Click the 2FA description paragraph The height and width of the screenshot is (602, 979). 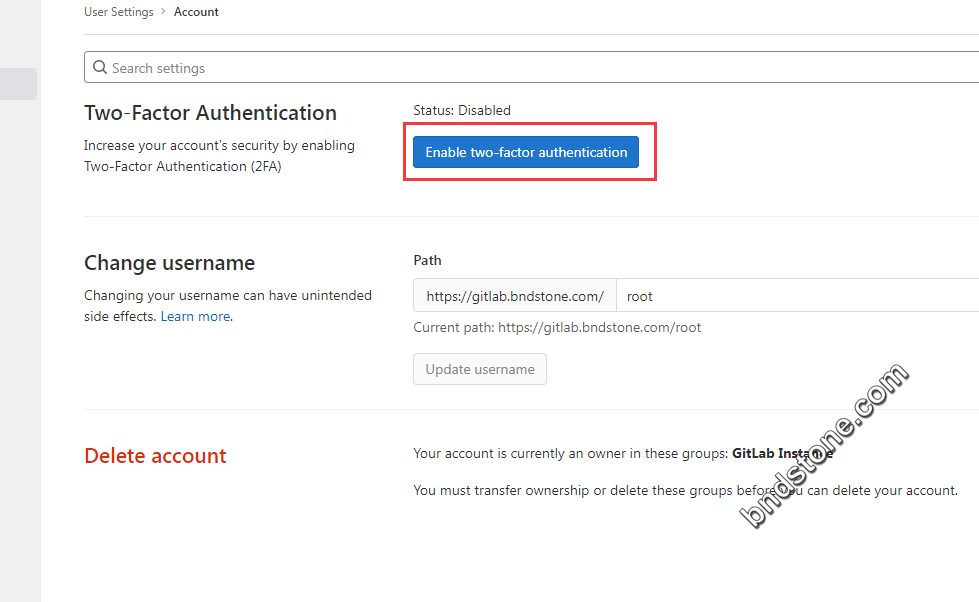(x=219, y=156)
